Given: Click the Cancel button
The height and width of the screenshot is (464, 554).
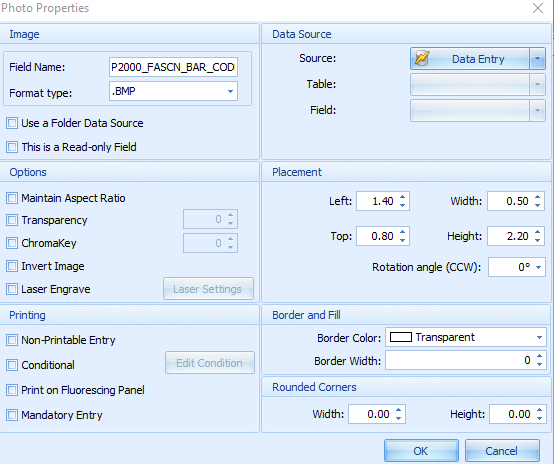Looking at the screenshot, I should 502,451.
